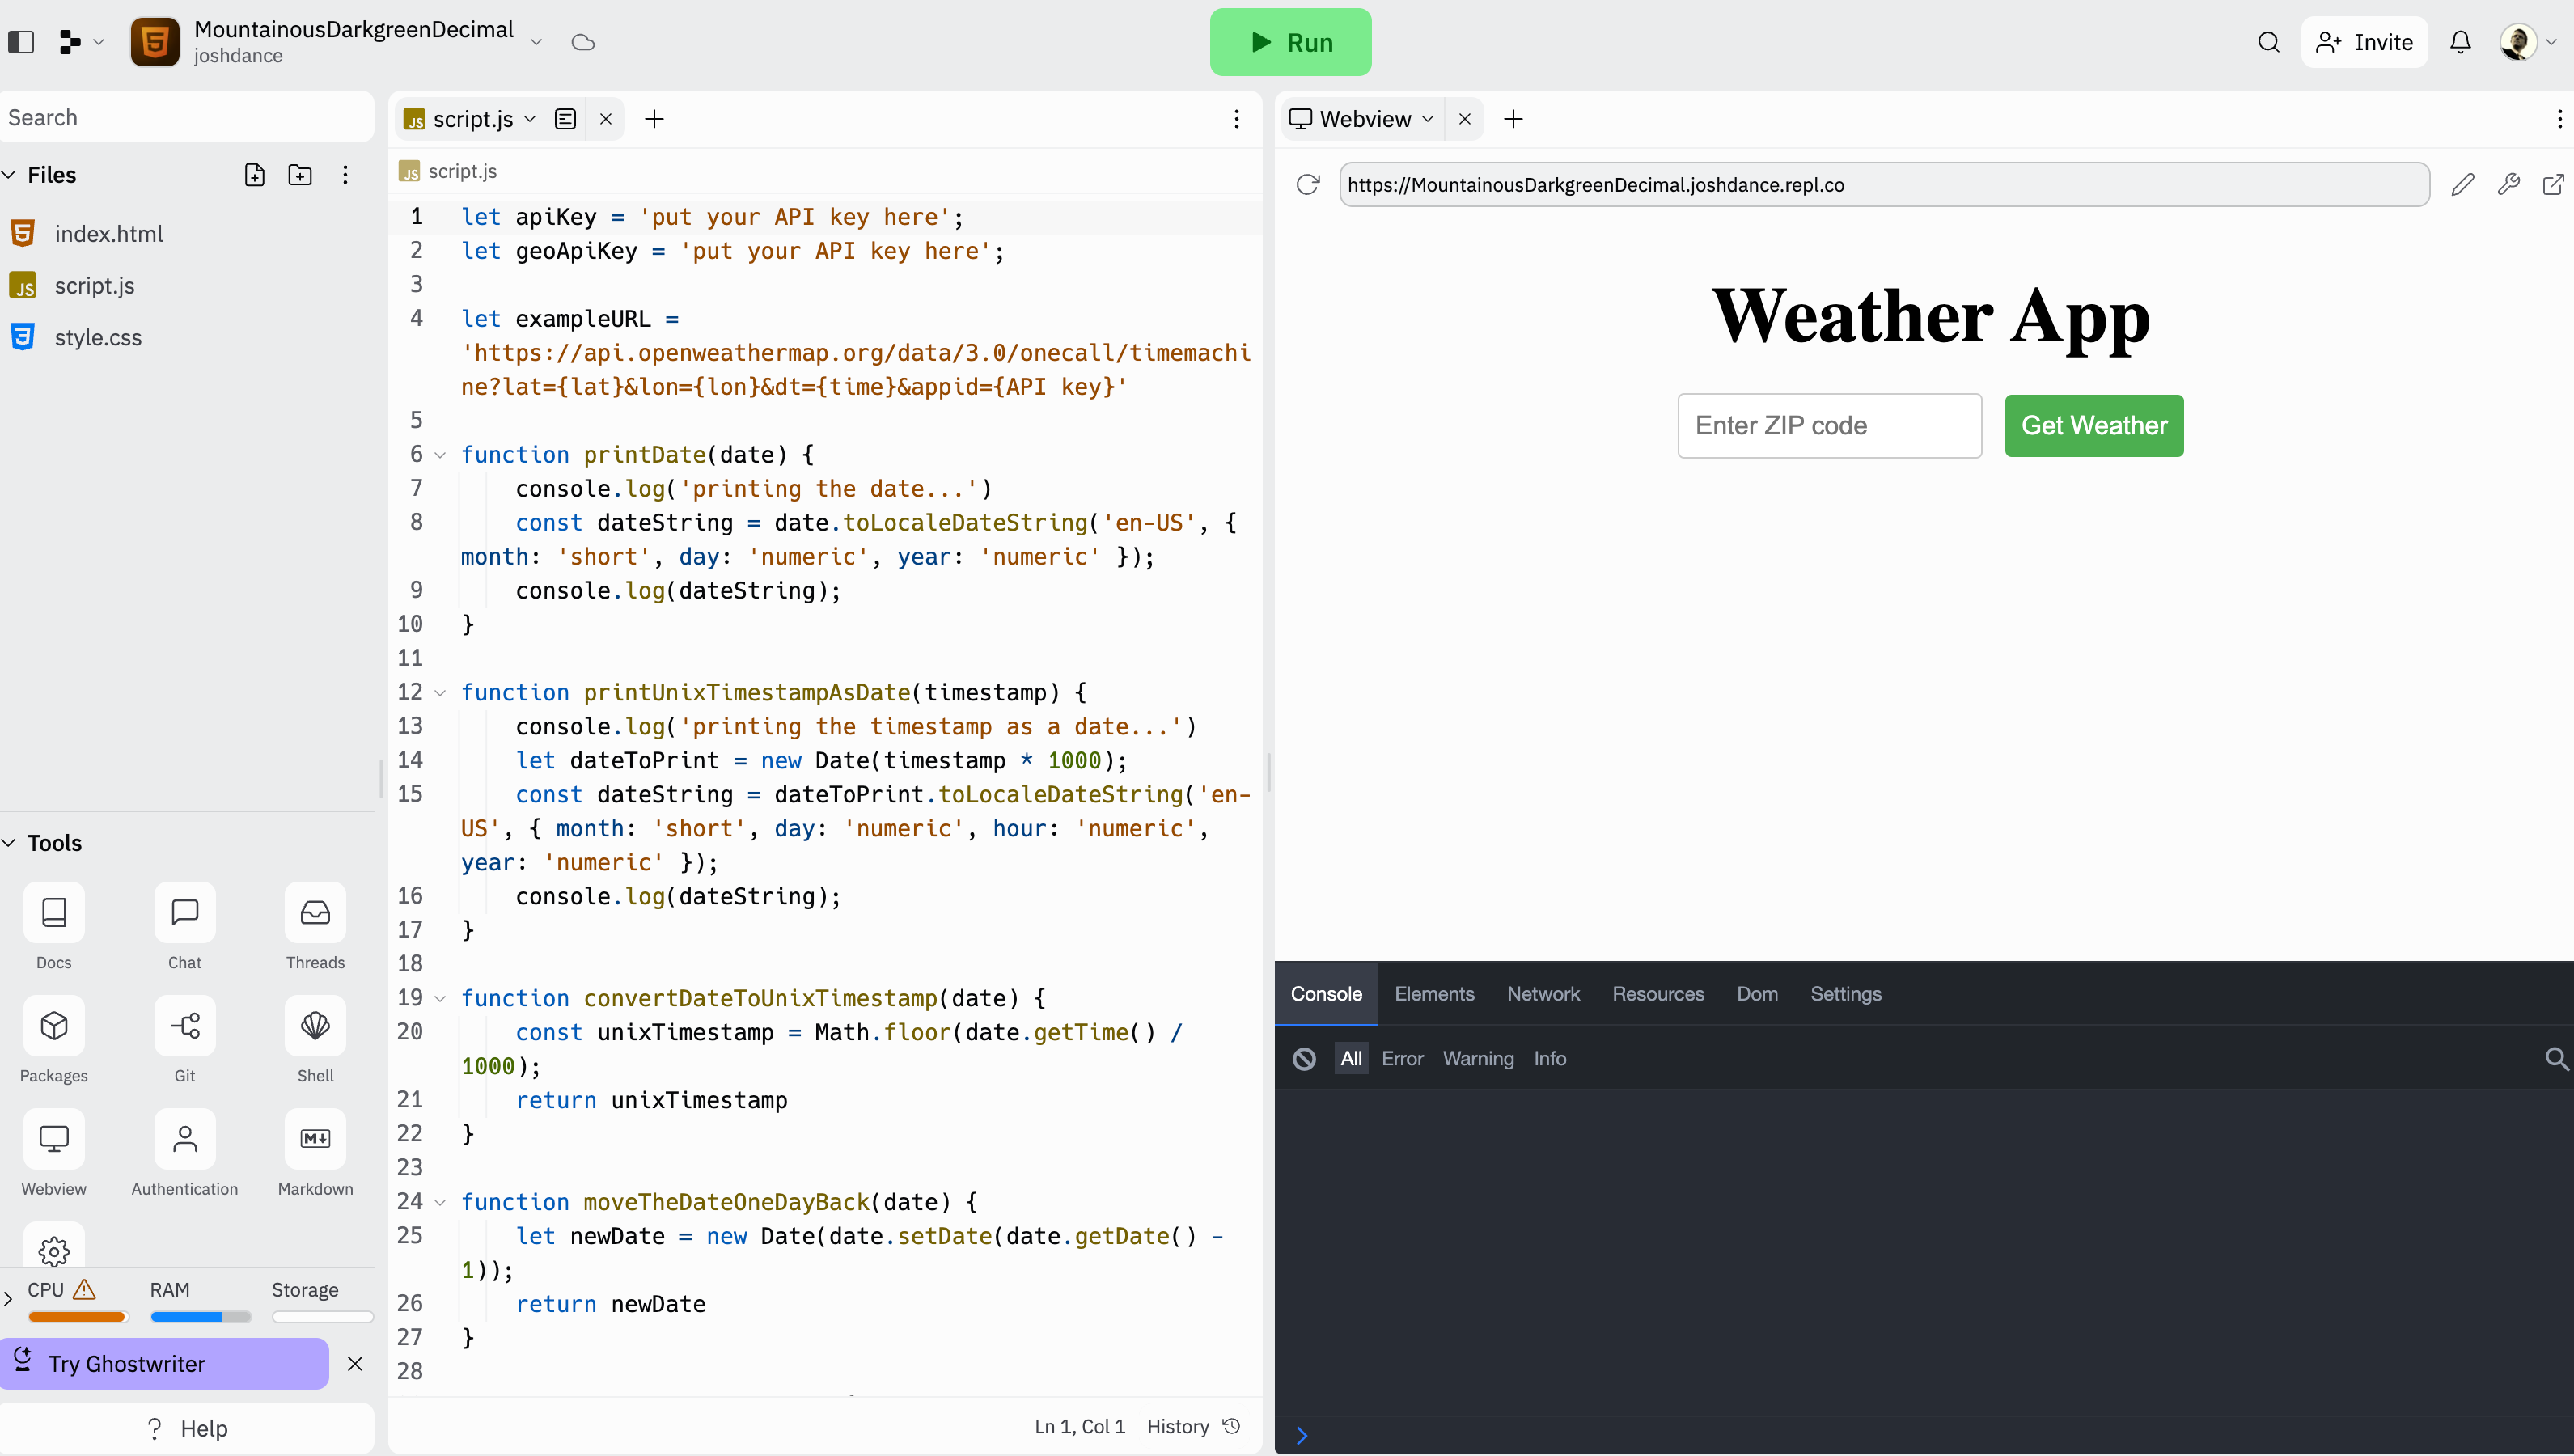Fold the printUnixTimestampAsDate function
Image resolution: width=2574 pixels, height=1456 pixels.
click(x=440, y=693)
